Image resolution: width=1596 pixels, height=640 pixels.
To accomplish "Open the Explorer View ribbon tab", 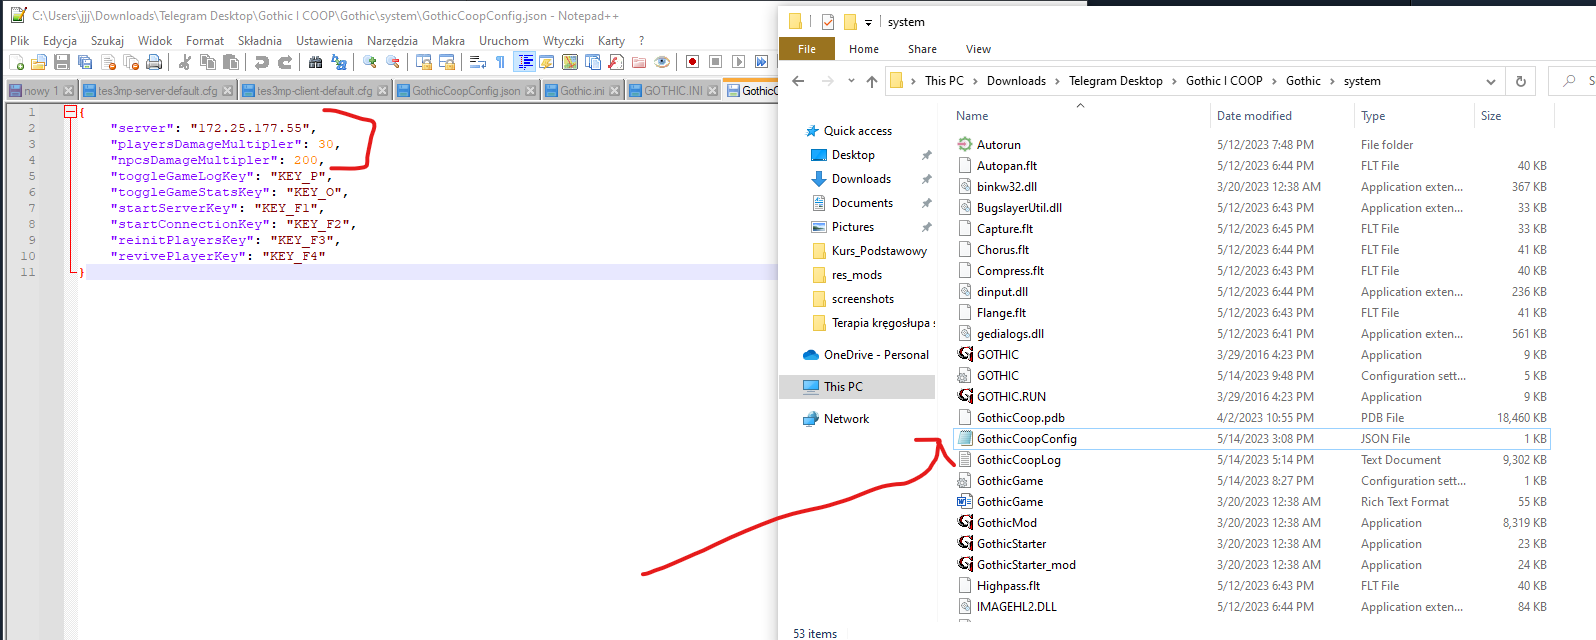I will [x=978, y=49].
